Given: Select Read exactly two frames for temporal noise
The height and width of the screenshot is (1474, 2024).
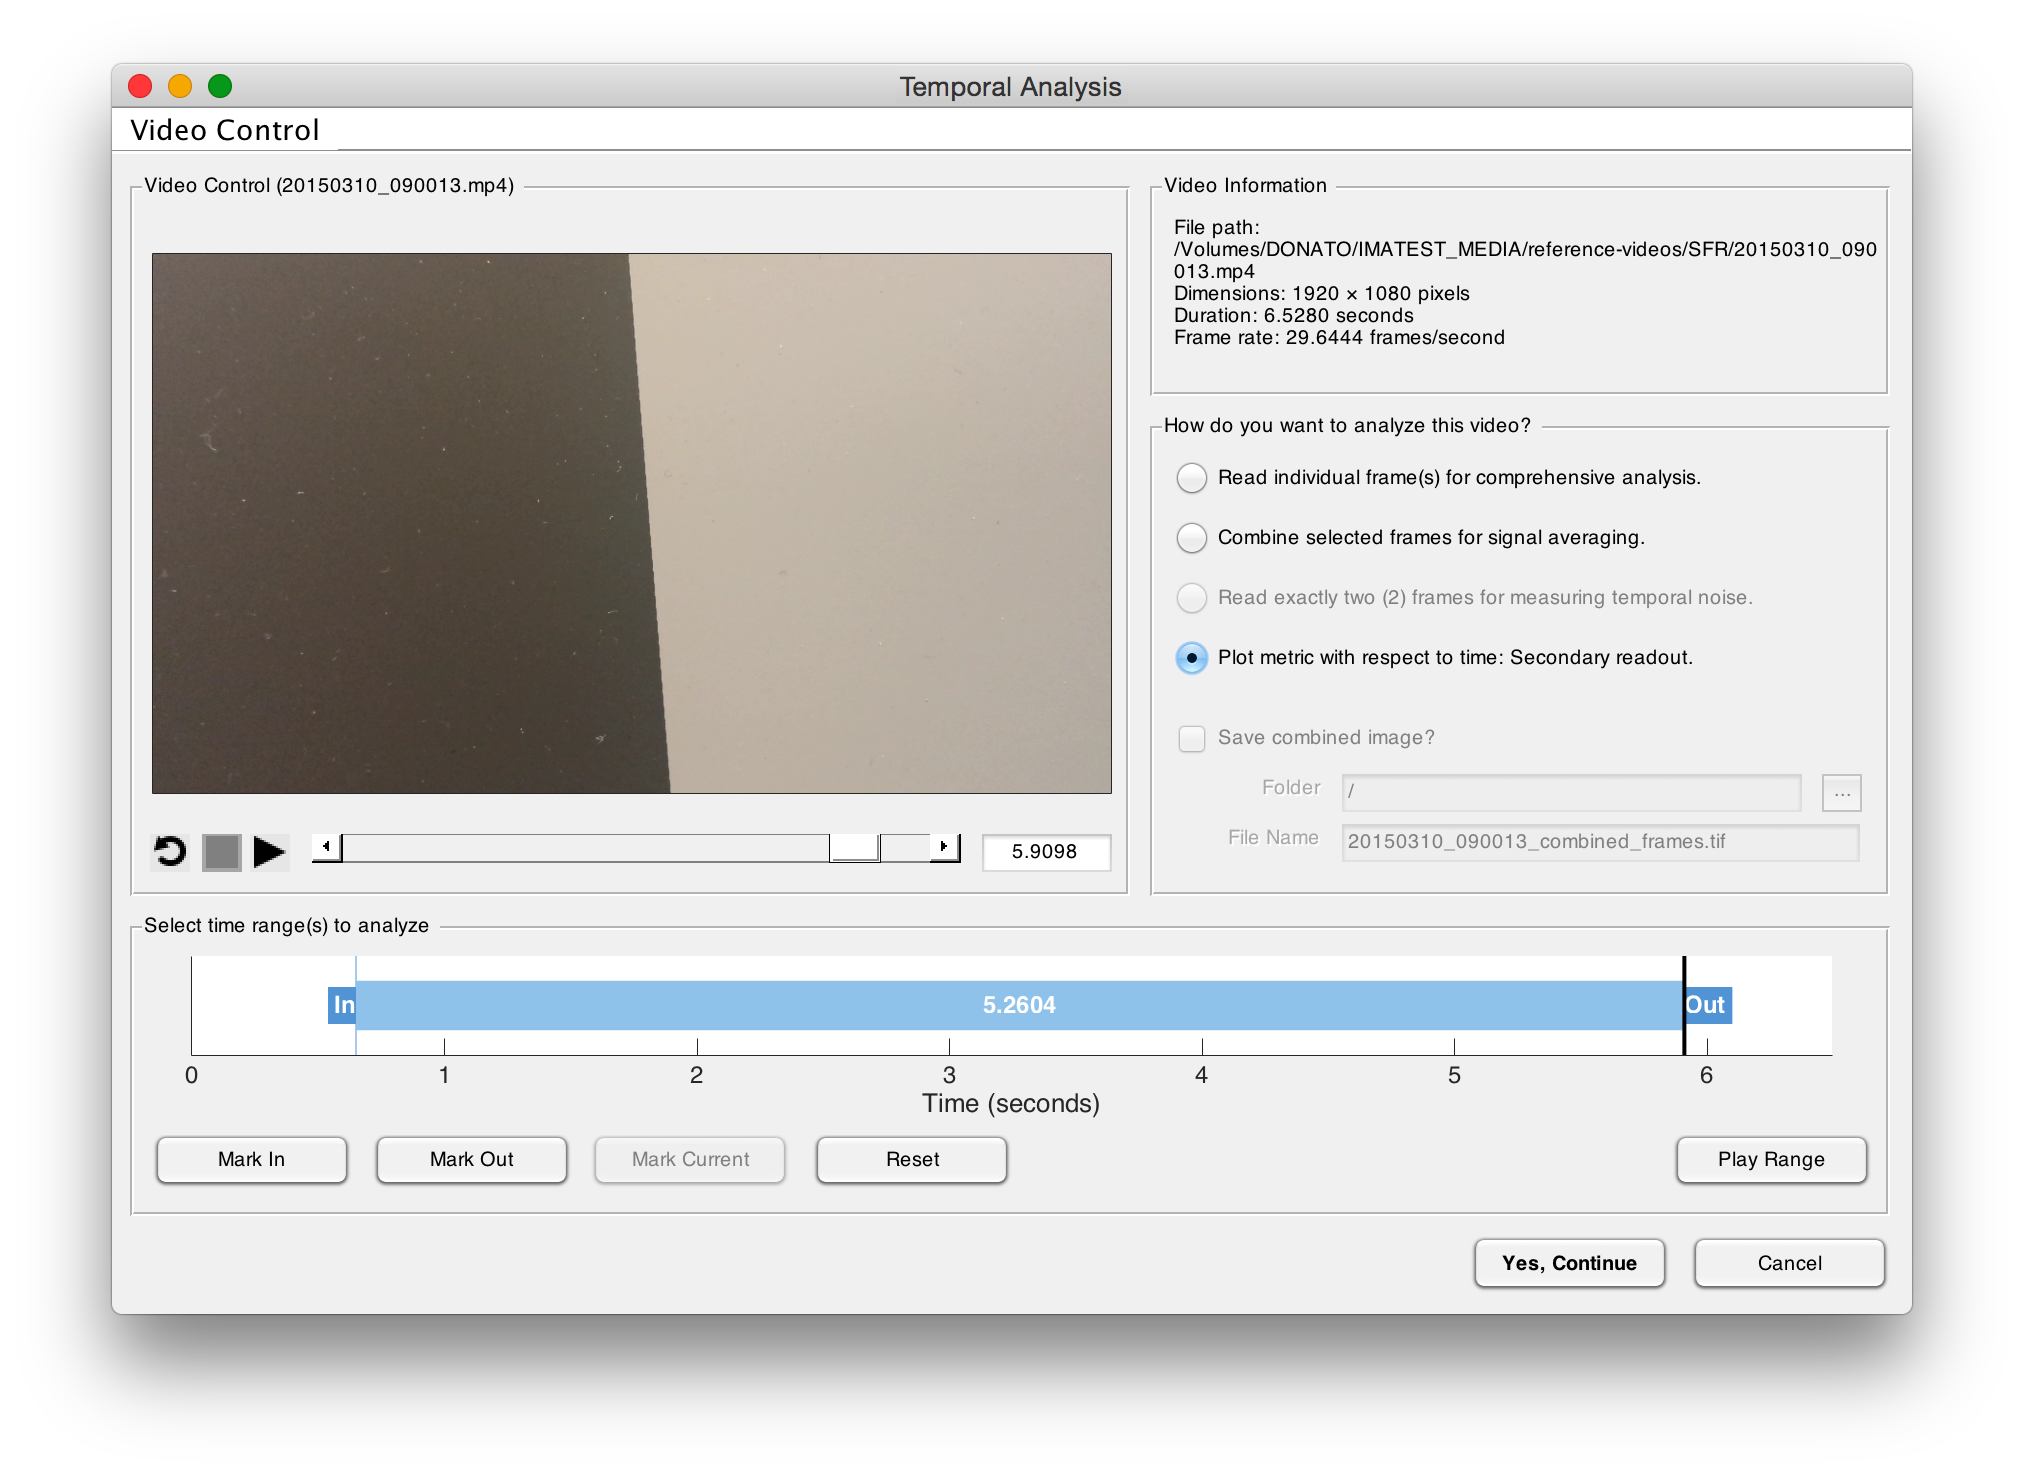Looking at the screenshot, I should (1191, 598).
